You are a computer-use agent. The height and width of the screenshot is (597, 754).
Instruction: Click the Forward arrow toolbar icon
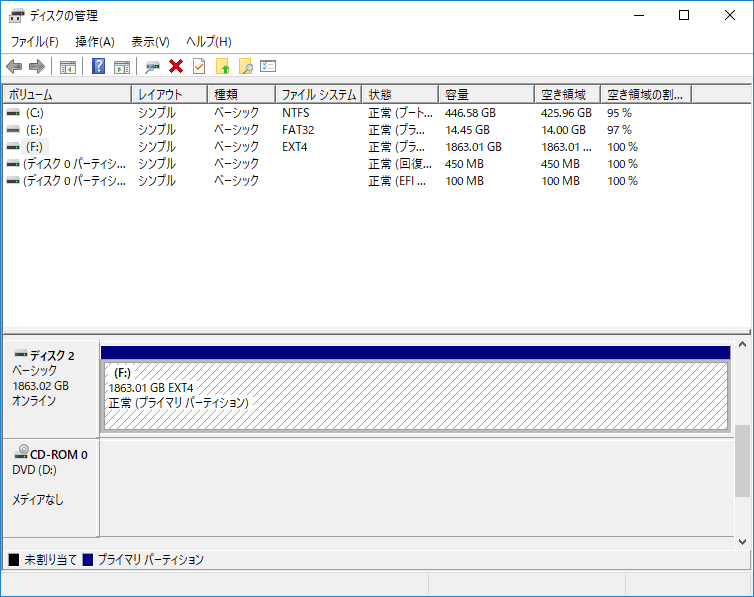[x=37, y=66]
